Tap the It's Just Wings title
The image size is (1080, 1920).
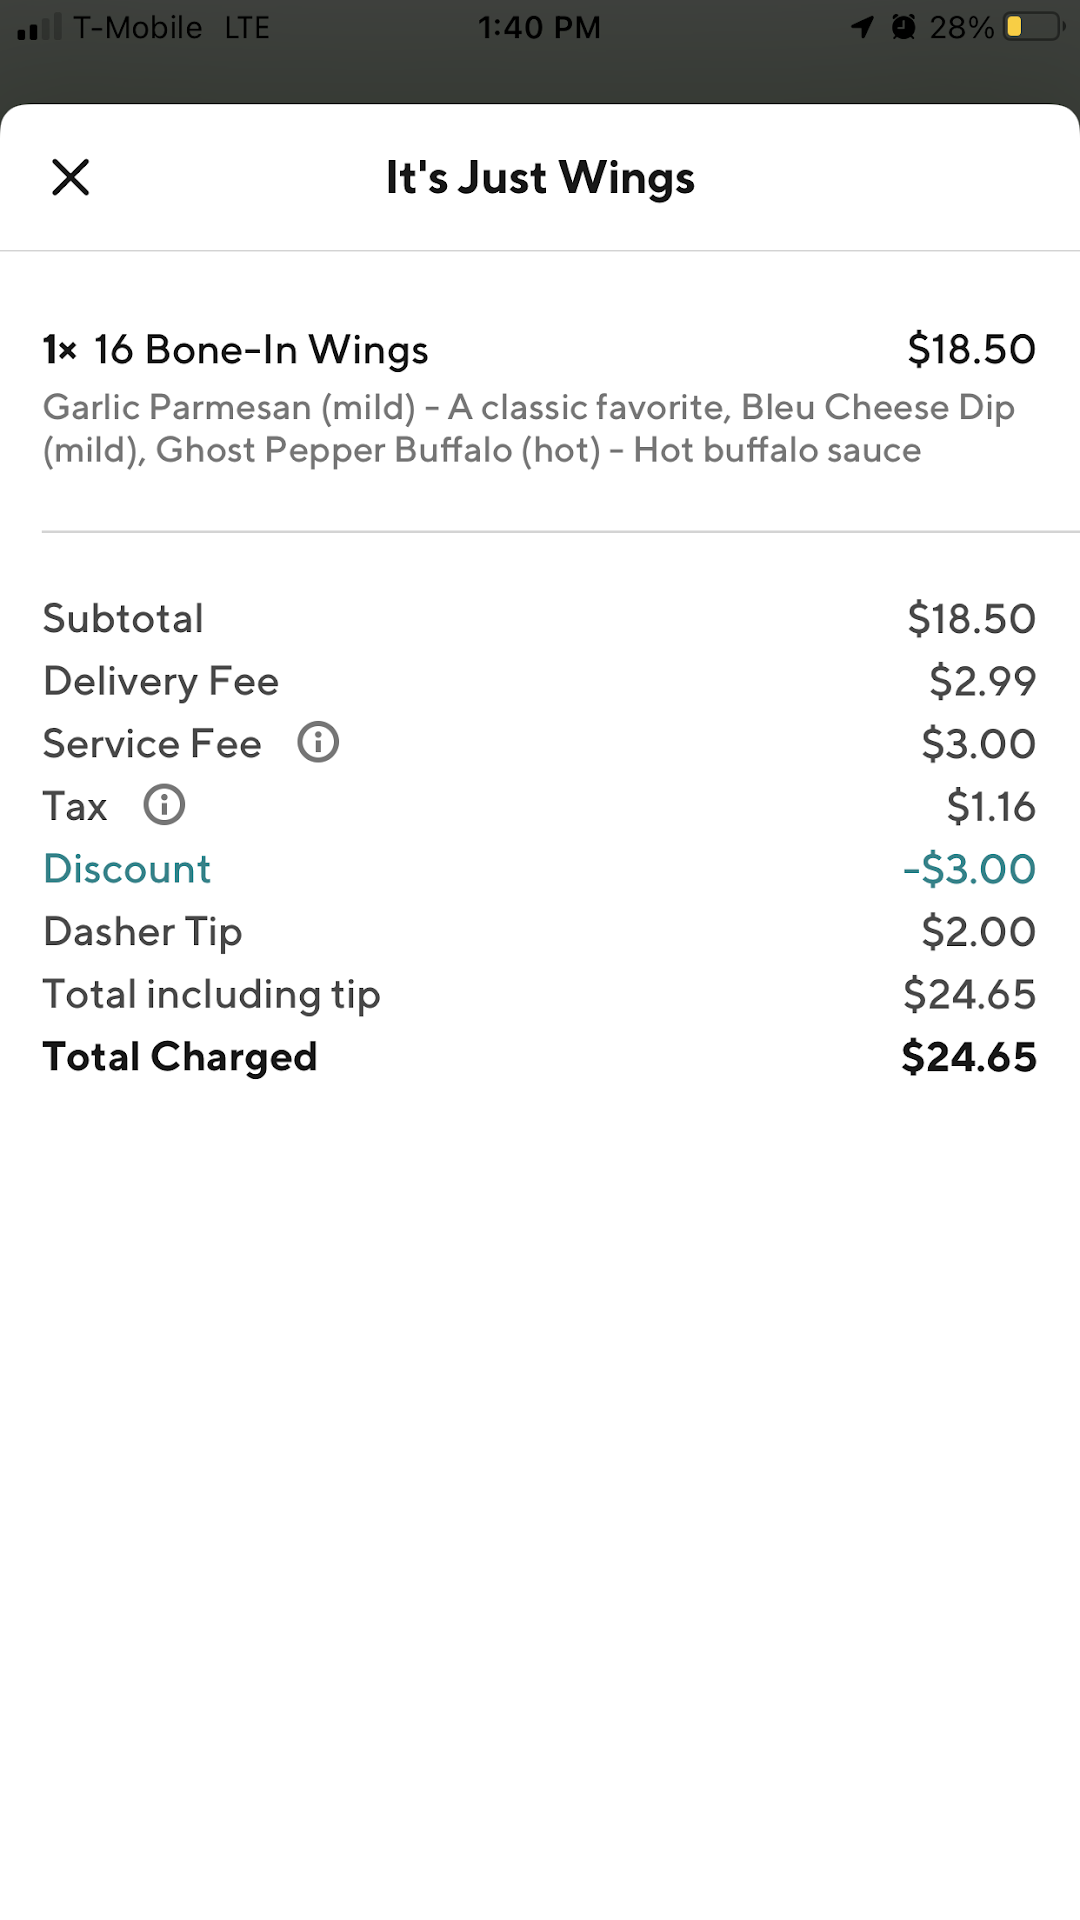pos(540,178)
